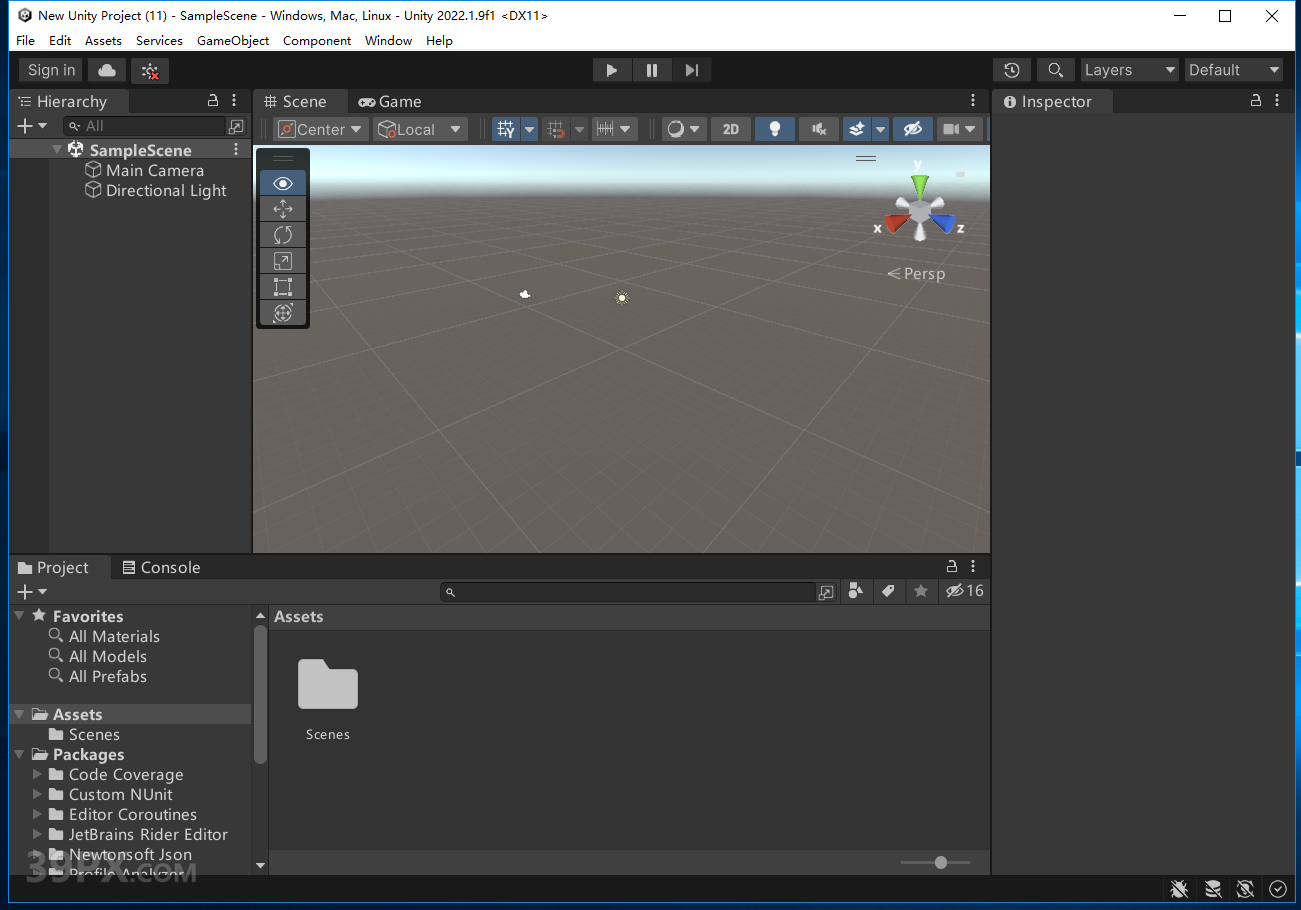Image resolution: width=1301 pixels, height=910 pixels.
Task: Click the red X axis cone of orientation gizmo
Action: (x=896, y=223)
